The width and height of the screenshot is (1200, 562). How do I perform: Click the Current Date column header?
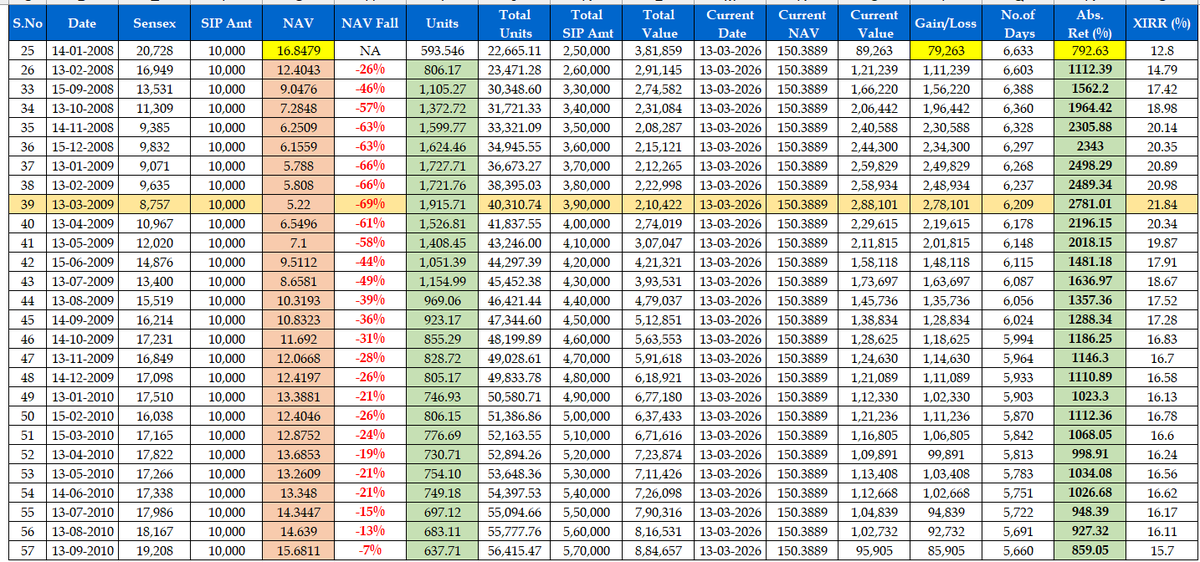coord(730,24)
